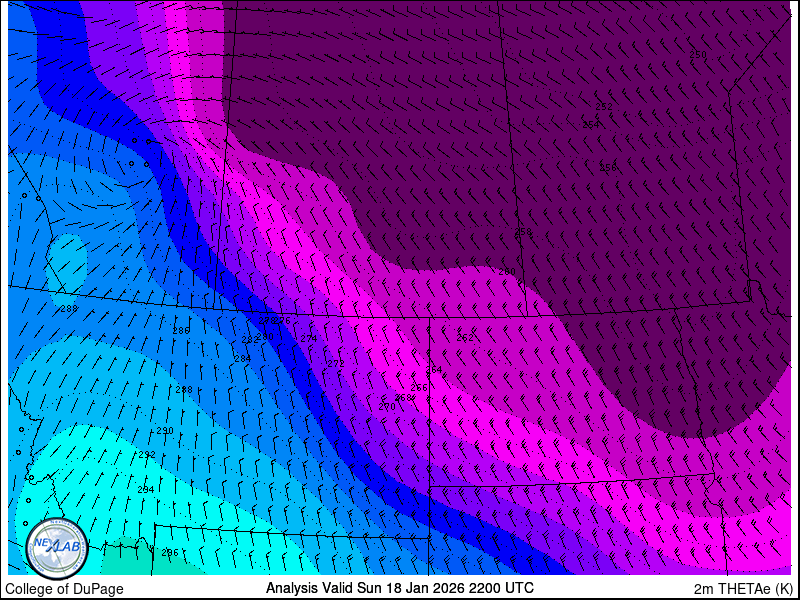
Task: Click the "College of DuPage" footer text
Action: coord(64,589)
